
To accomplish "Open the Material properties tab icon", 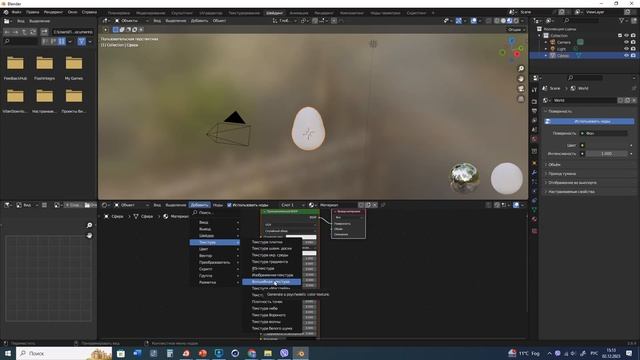I will (x=534, y=220).
